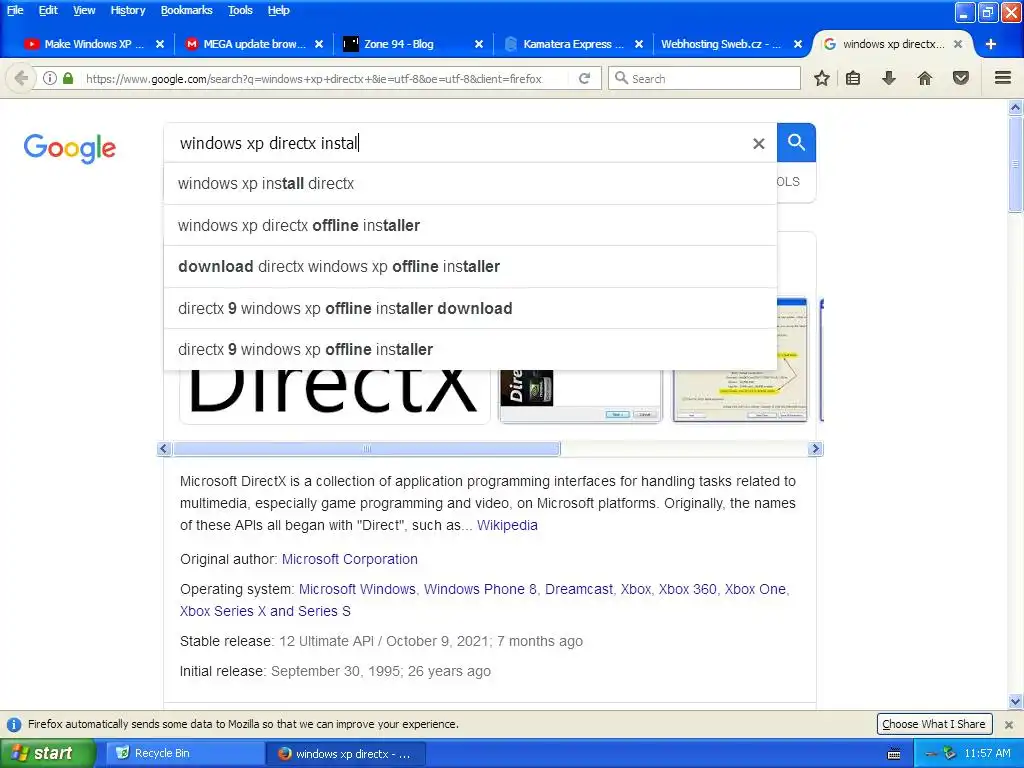Close the Webhosting Sweb.cz tab
This screenshot has height=768, width=1024.
coord(798,44)
